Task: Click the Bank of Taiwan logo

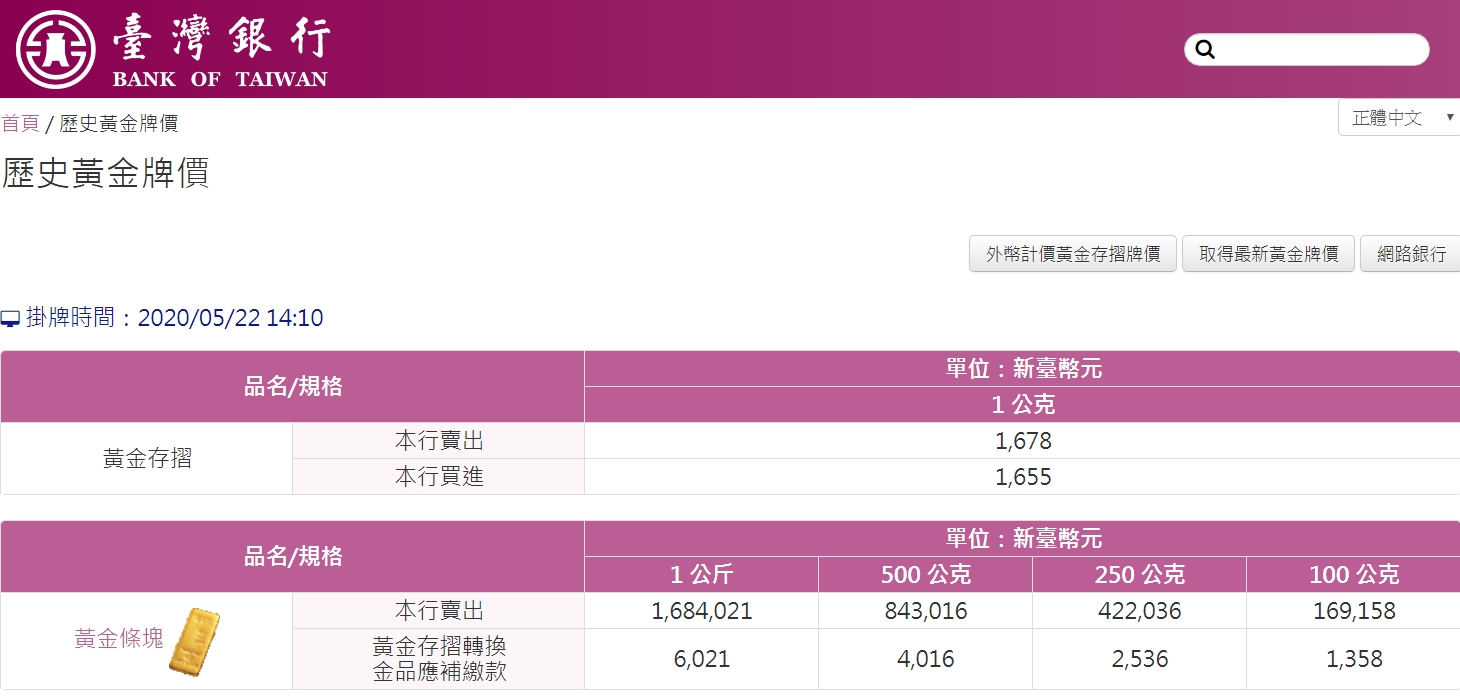Action: click(172, 49)
